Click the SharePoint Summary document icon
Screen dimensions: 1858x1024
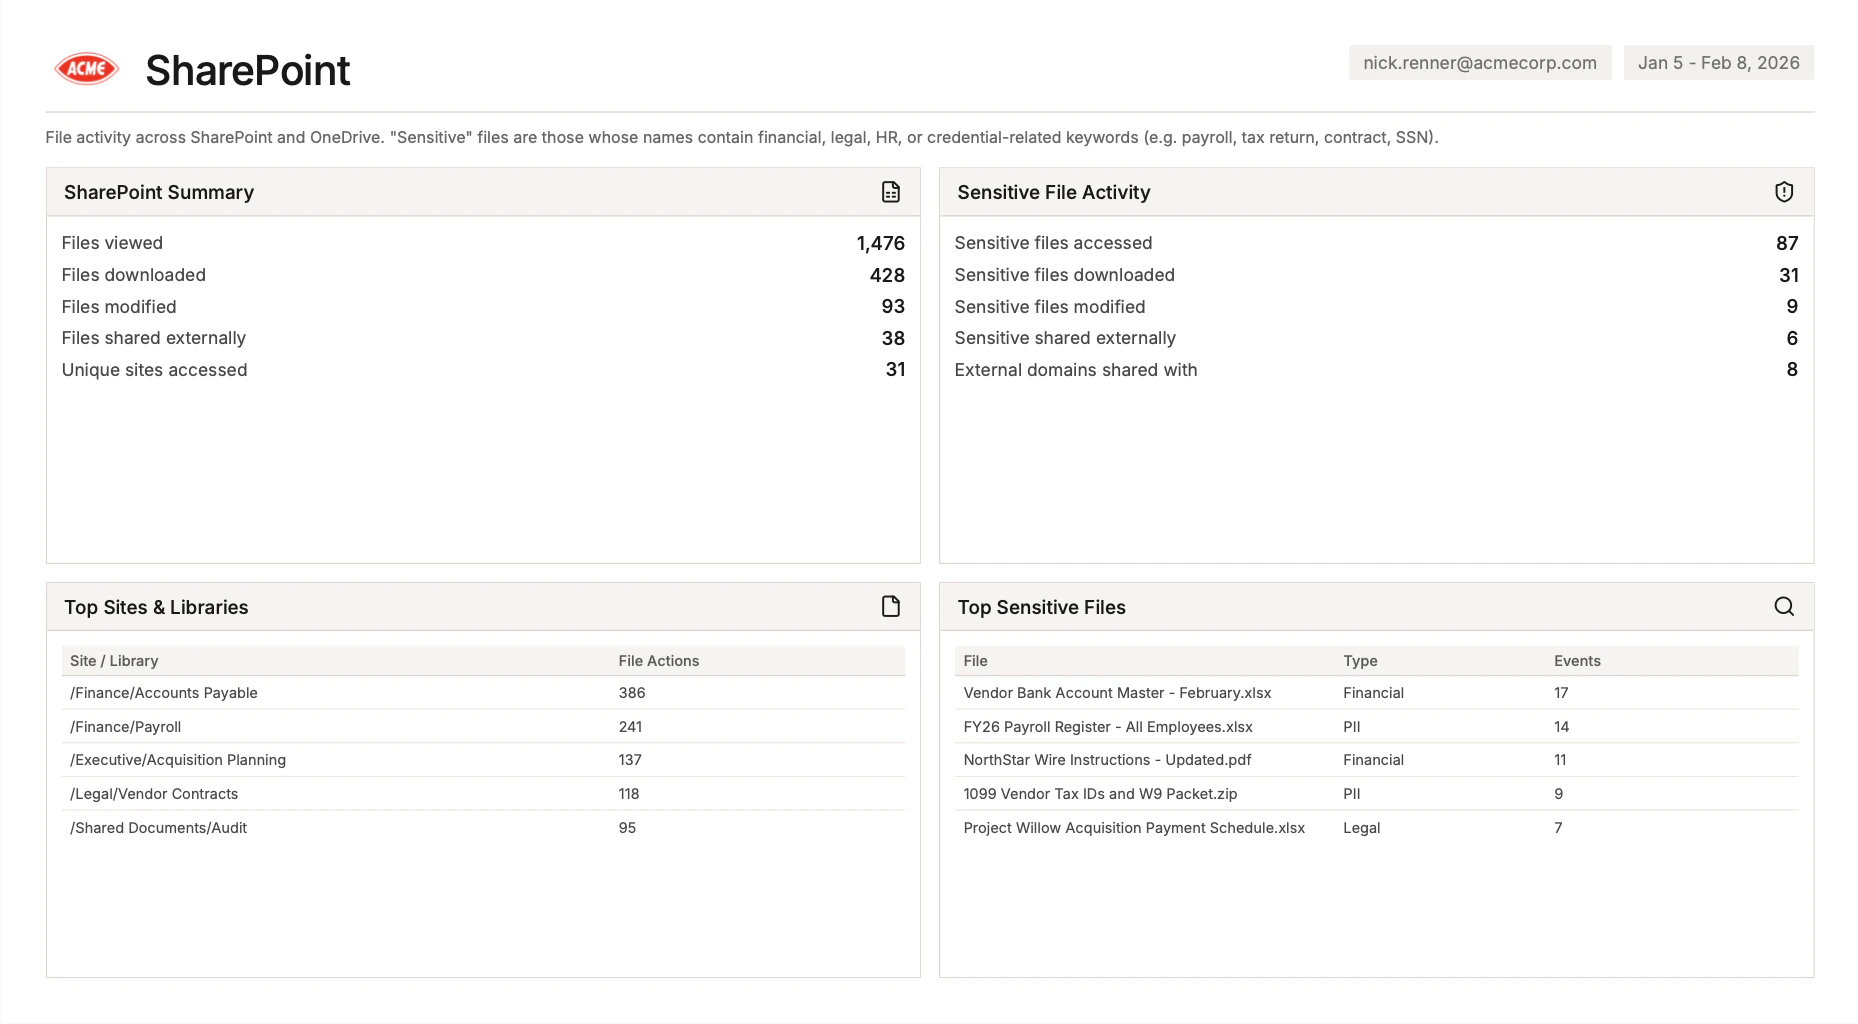coord(890,192)
